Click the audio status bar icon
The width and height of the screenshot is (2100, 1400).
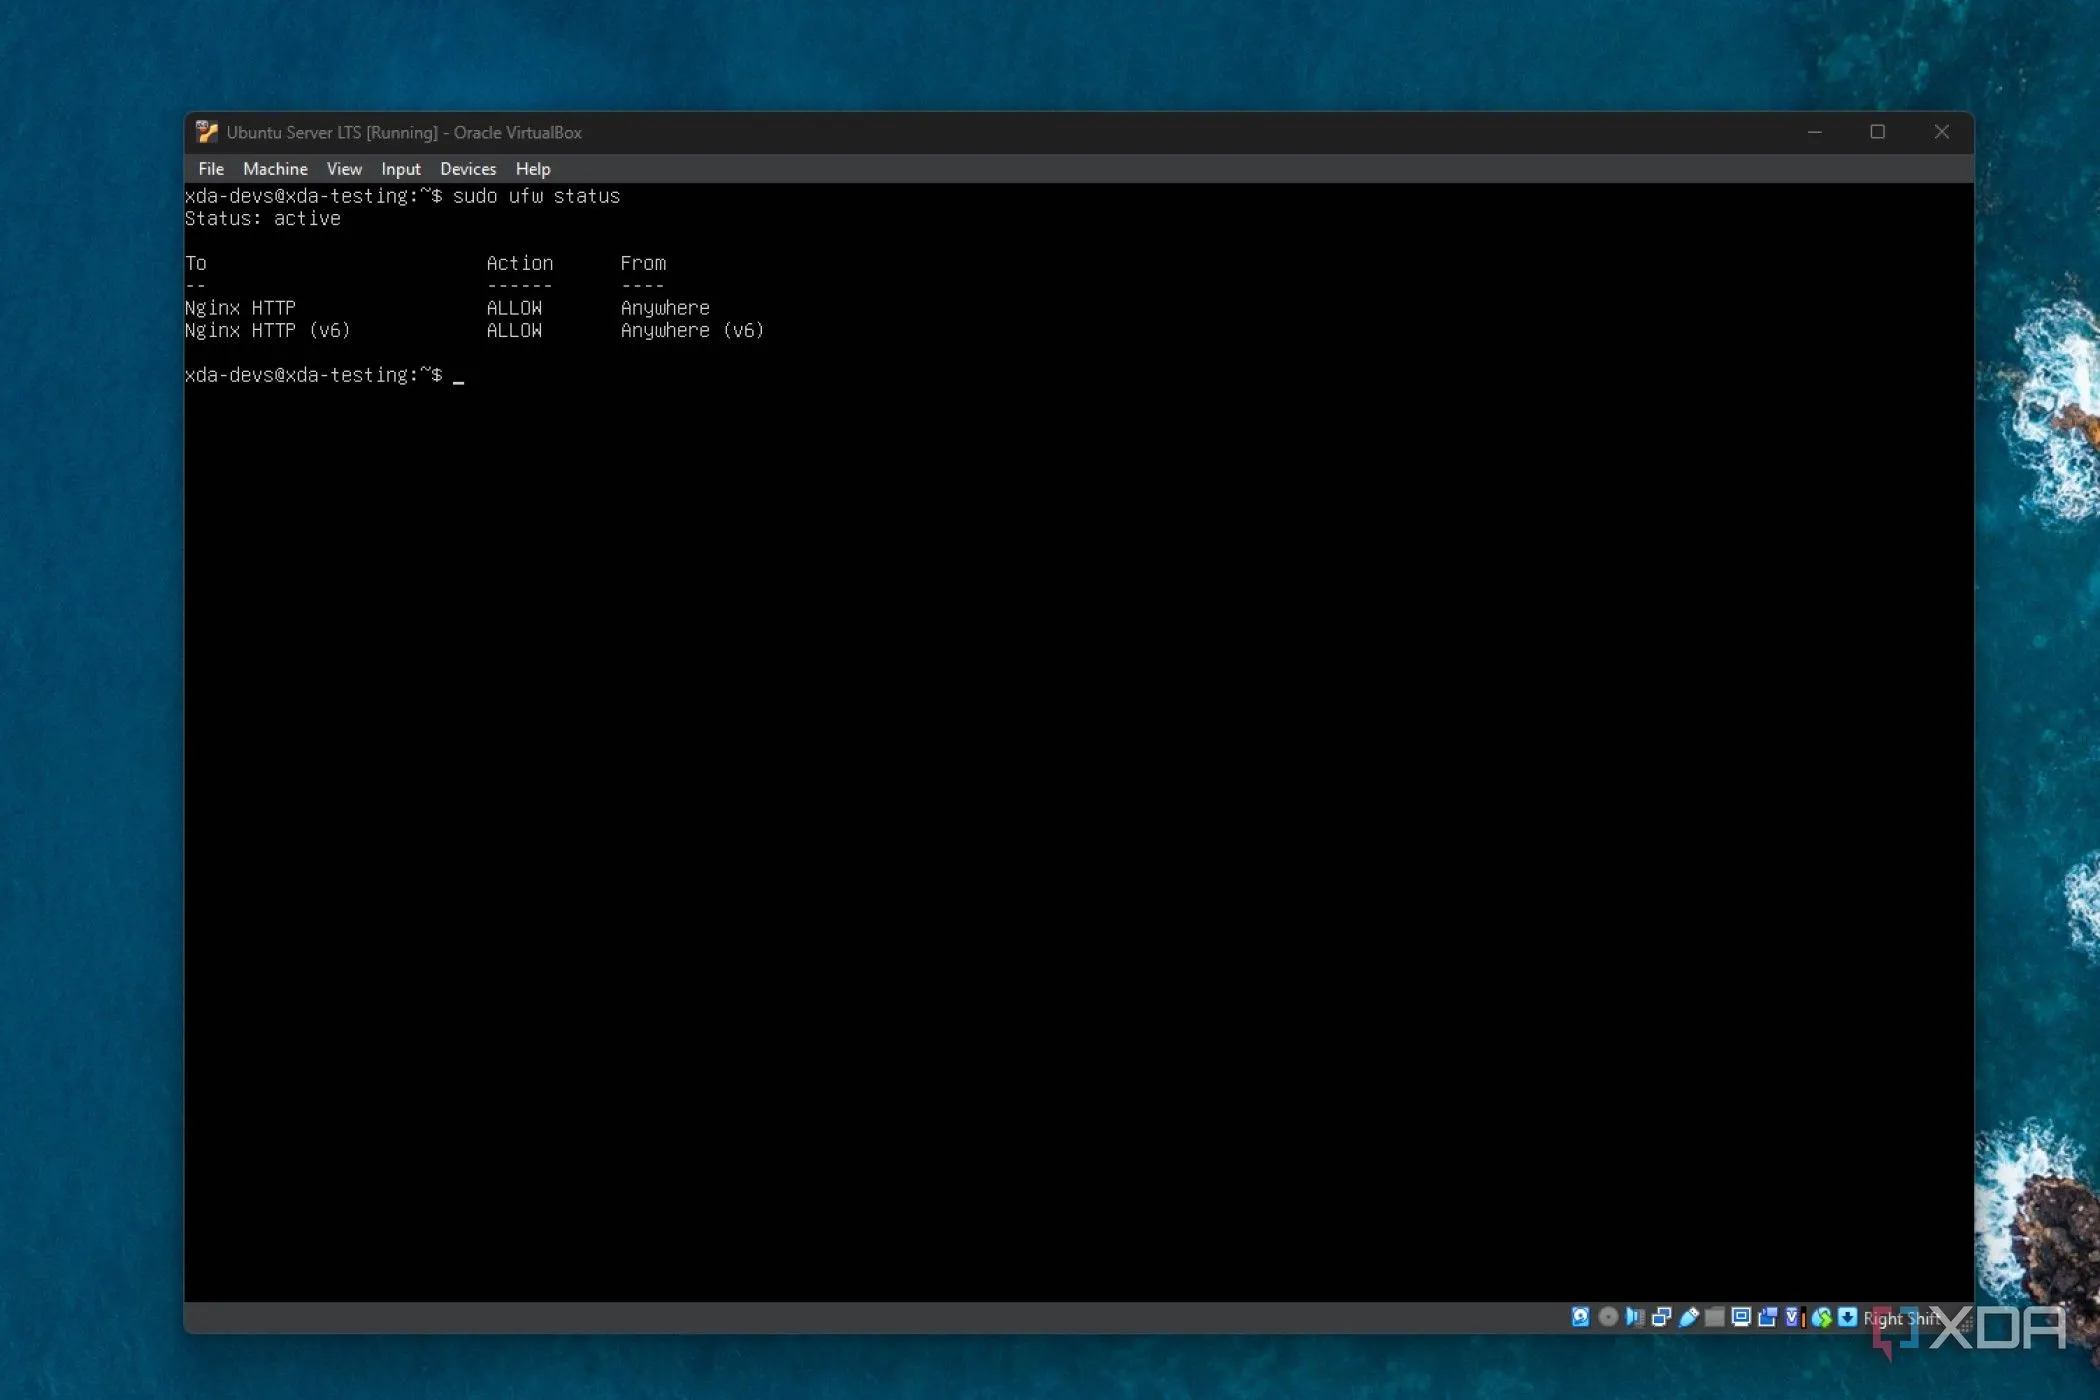coord(1635,1317)
